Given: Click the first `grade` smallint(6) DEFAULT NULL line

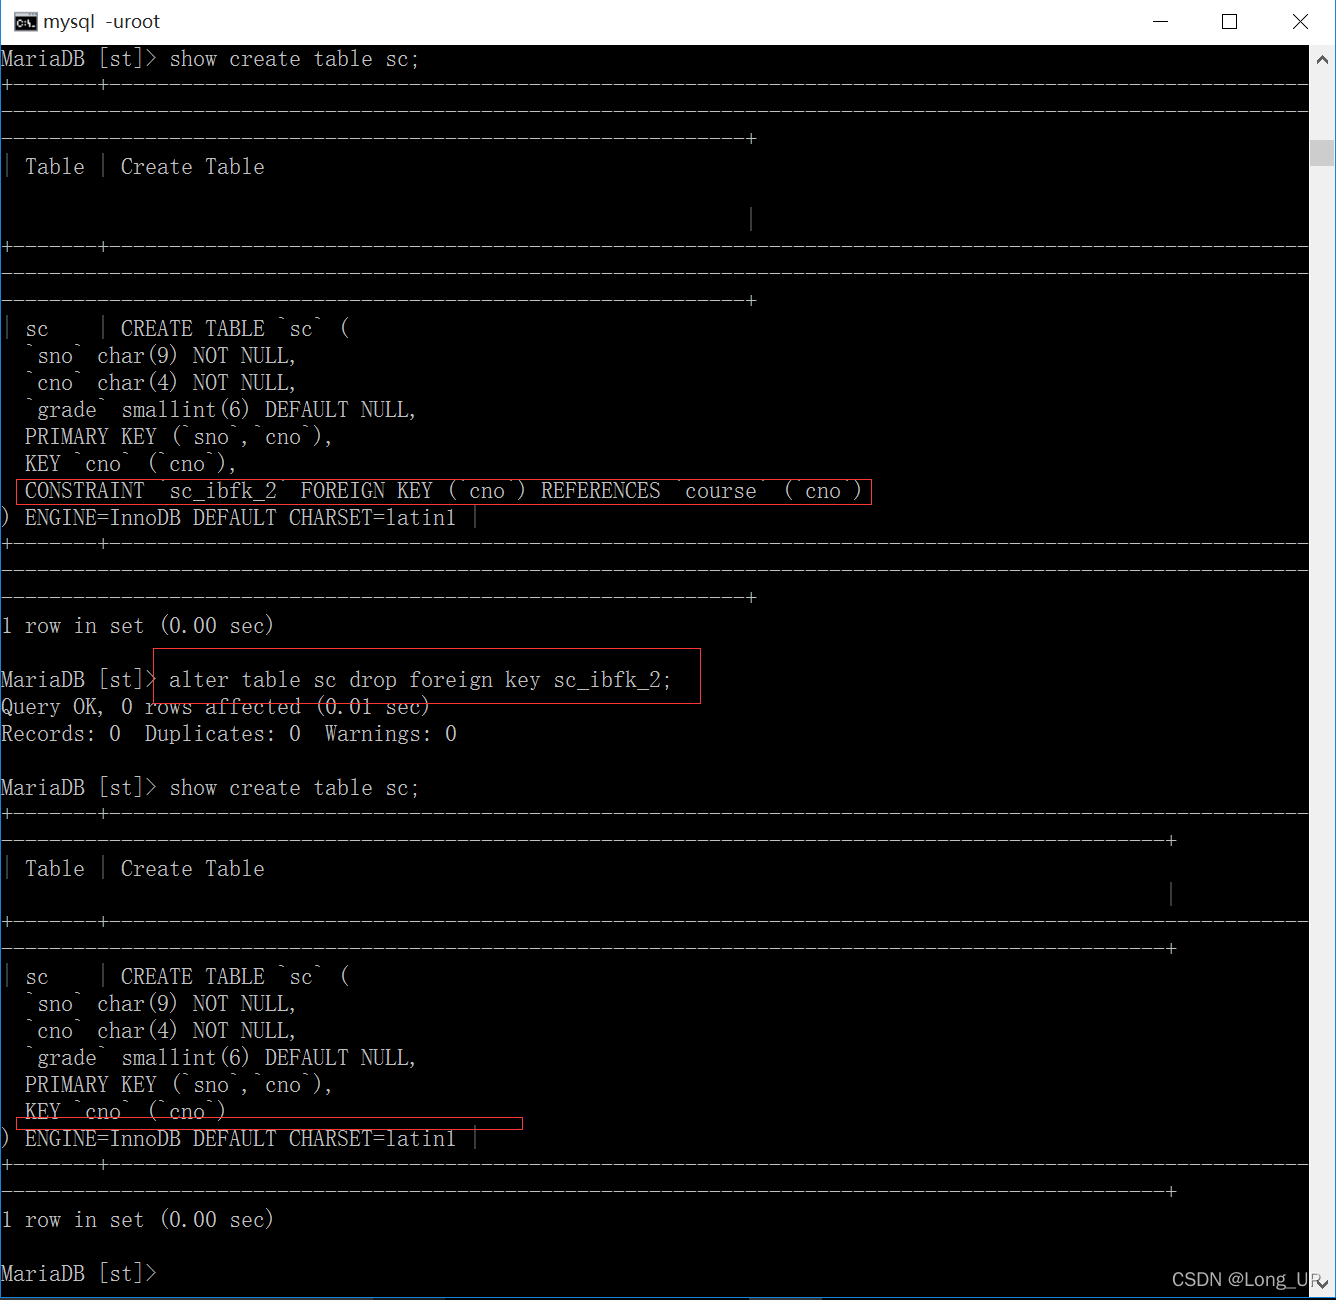Looking at the screenshot, I should [220, 410].
